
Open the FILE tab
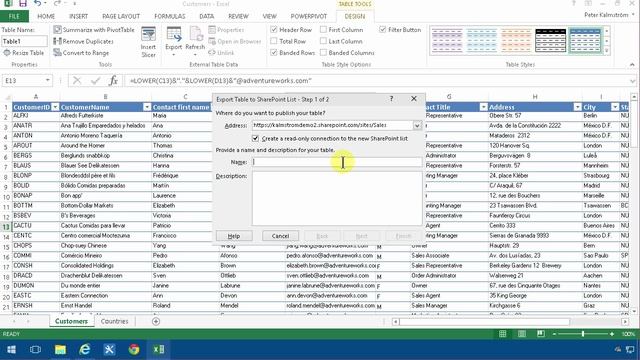[14, 16]
